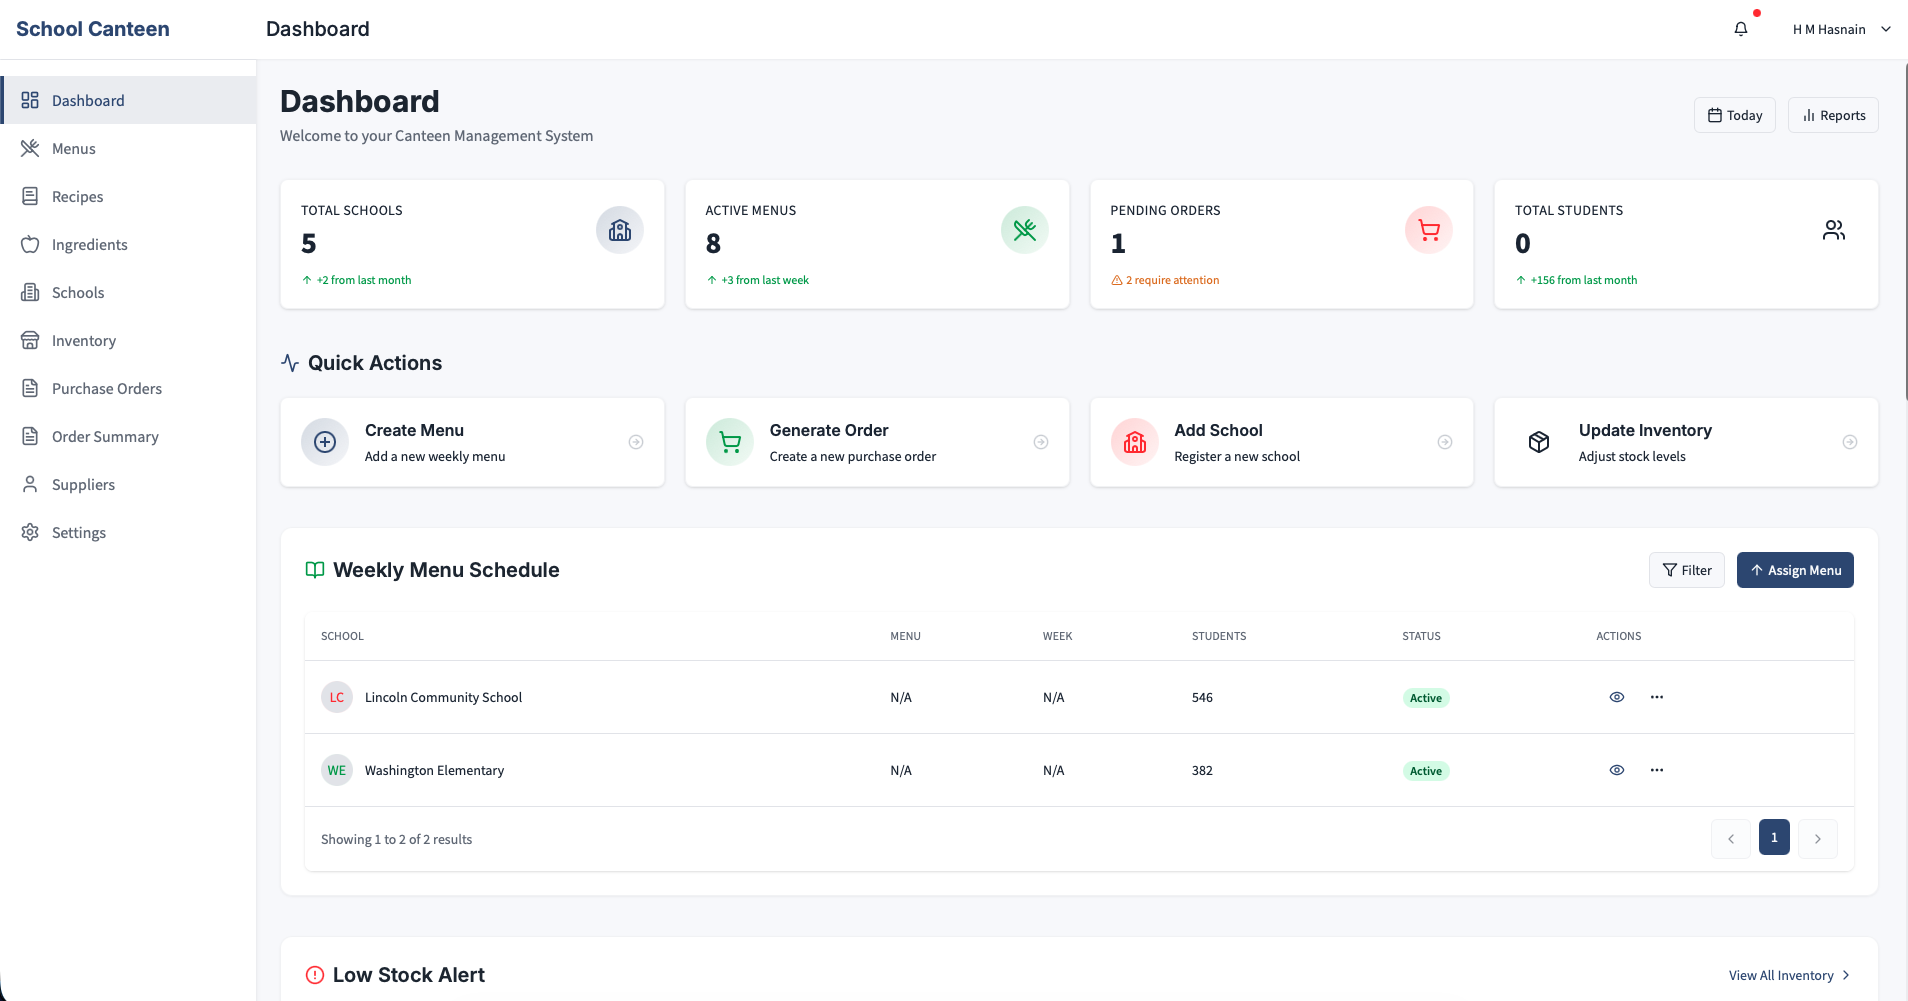Viewport: 1908px width, 1001px height.
Task: Click Lincoln Community School name
Action: coord(443,697)
